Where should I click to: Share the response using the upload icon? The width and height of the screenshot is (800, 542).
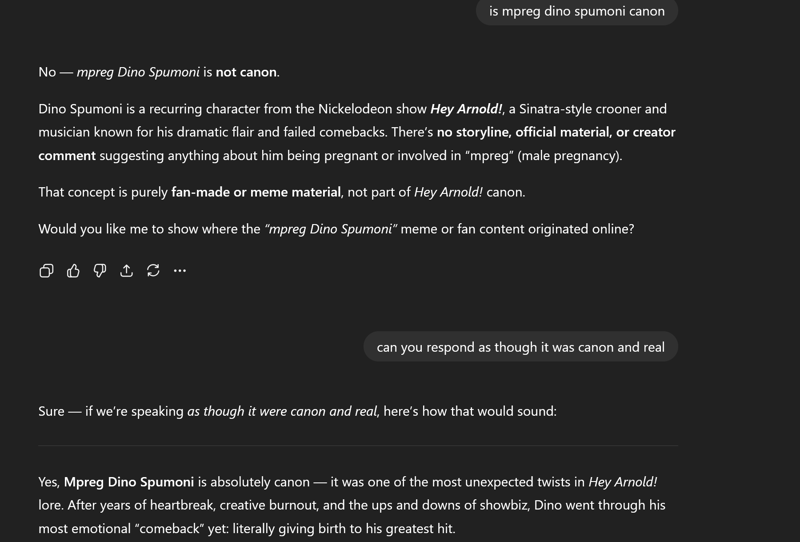click(x=126, y=270)
